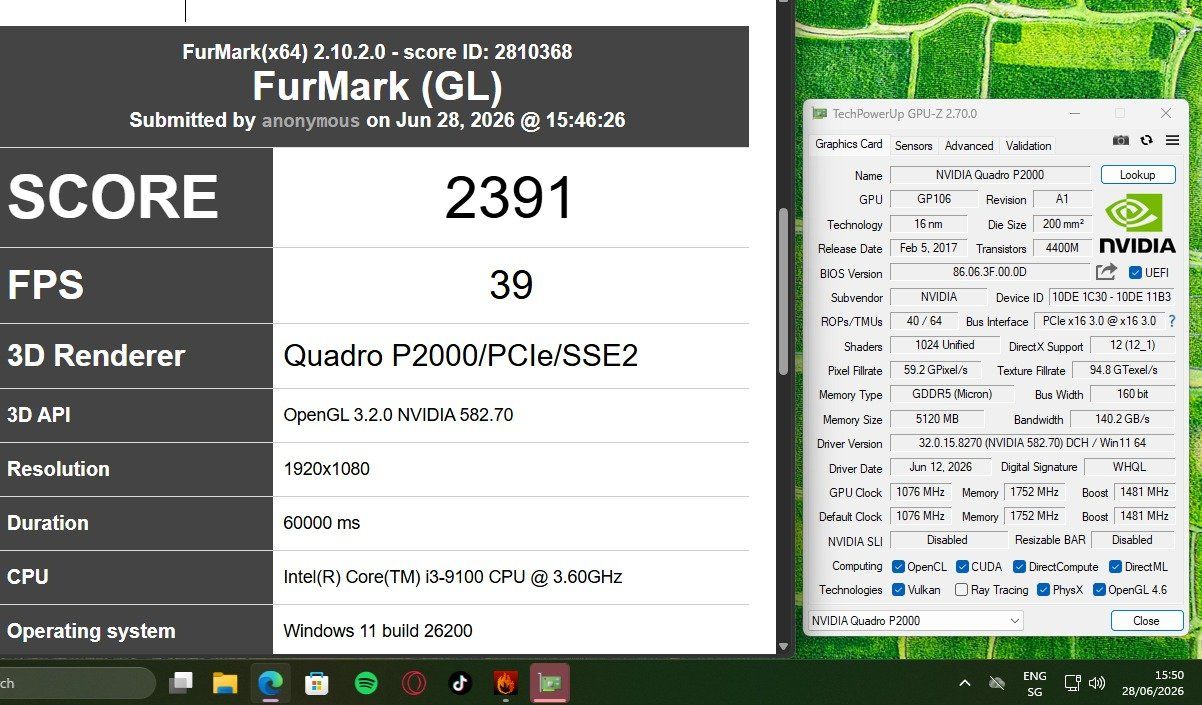Show hidden system tray icons
This screenshot has width=1202, height=705.
pos(964,683)
